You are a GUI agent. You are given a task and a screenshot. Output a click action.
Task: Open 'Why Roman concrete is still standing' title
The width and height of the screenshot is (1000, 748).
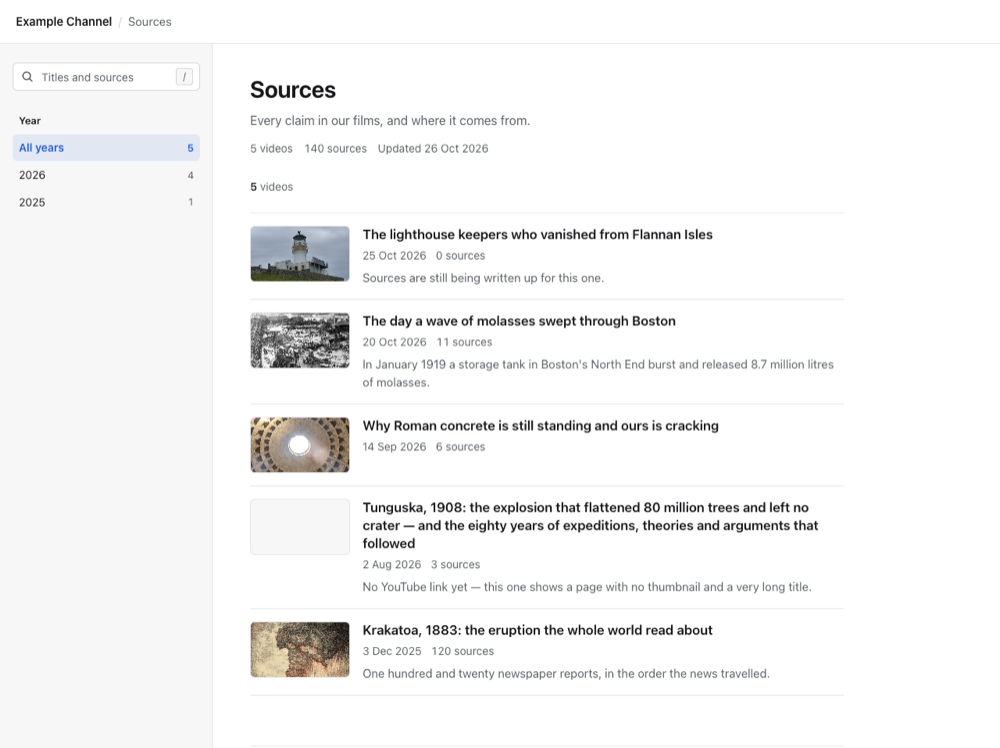pos(541,425)
